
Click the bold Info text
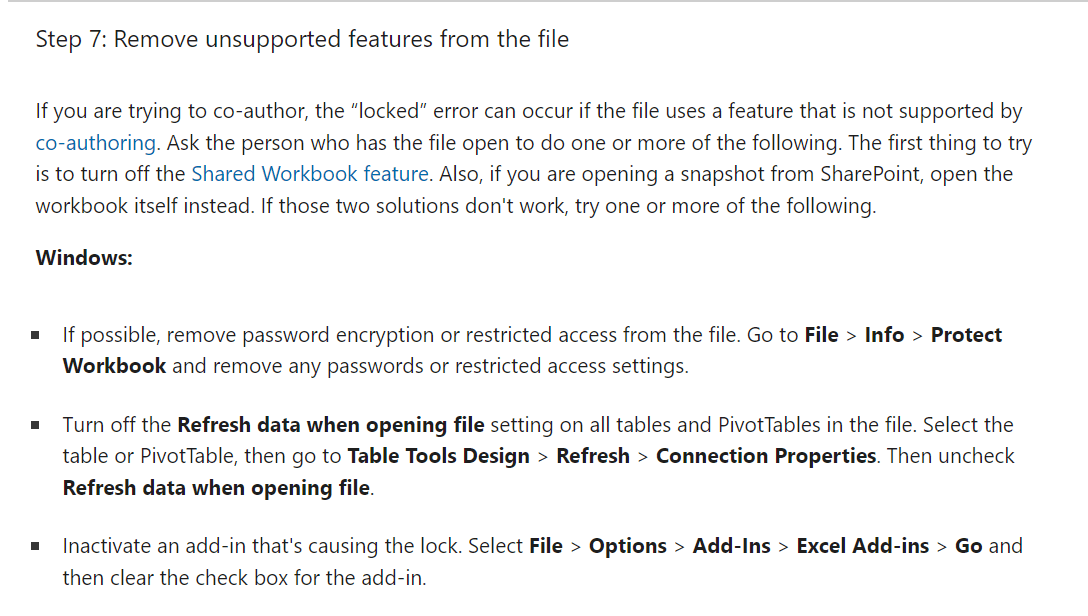point(884,335)
